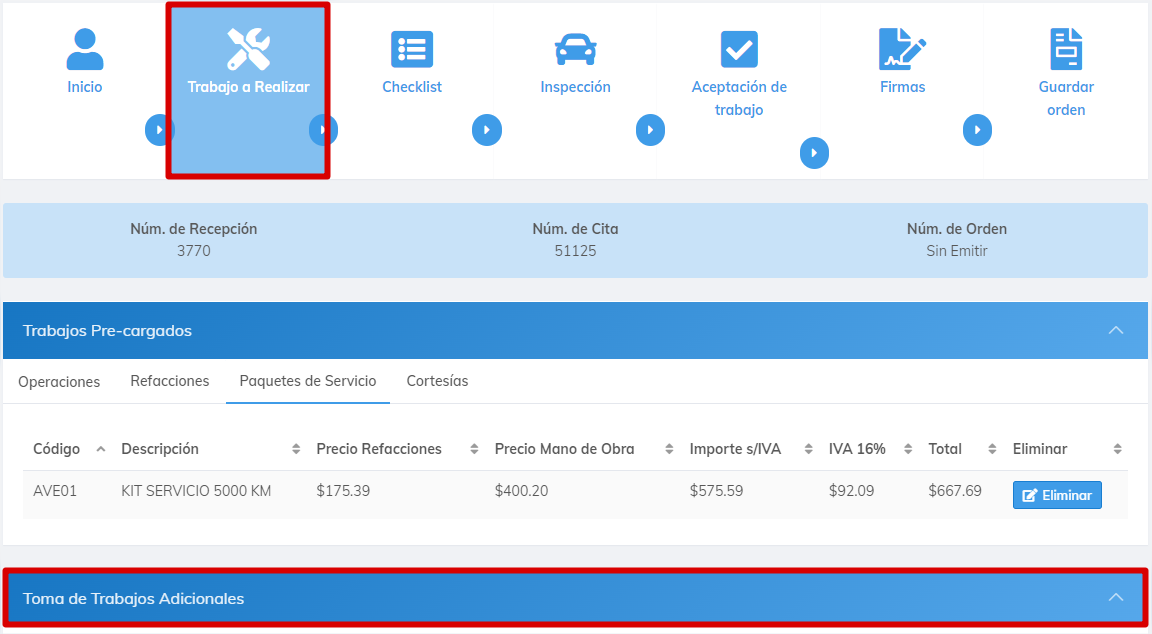Click the arrow circle after Firmas
Viewport: 1152px width, 634px height.
click(x=977, y=130)
